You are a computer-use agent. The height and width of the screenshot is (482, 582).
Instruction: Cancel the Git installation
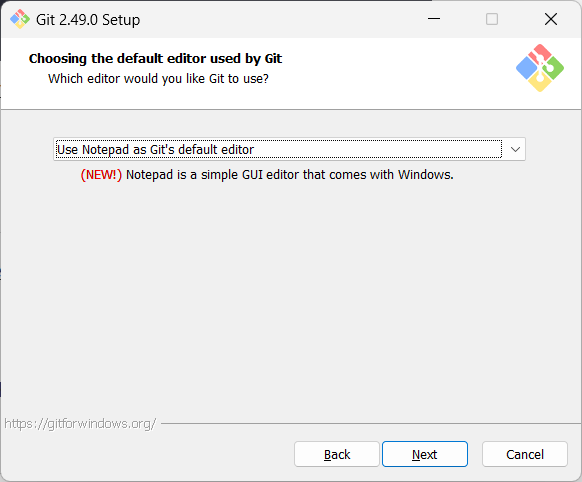point(525,454)
